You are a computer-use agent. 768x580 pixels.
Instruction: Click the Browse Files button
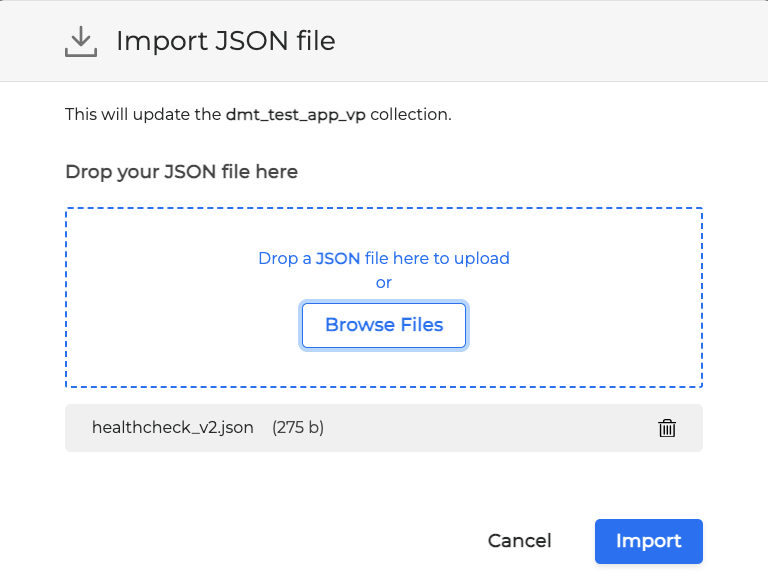384,325
